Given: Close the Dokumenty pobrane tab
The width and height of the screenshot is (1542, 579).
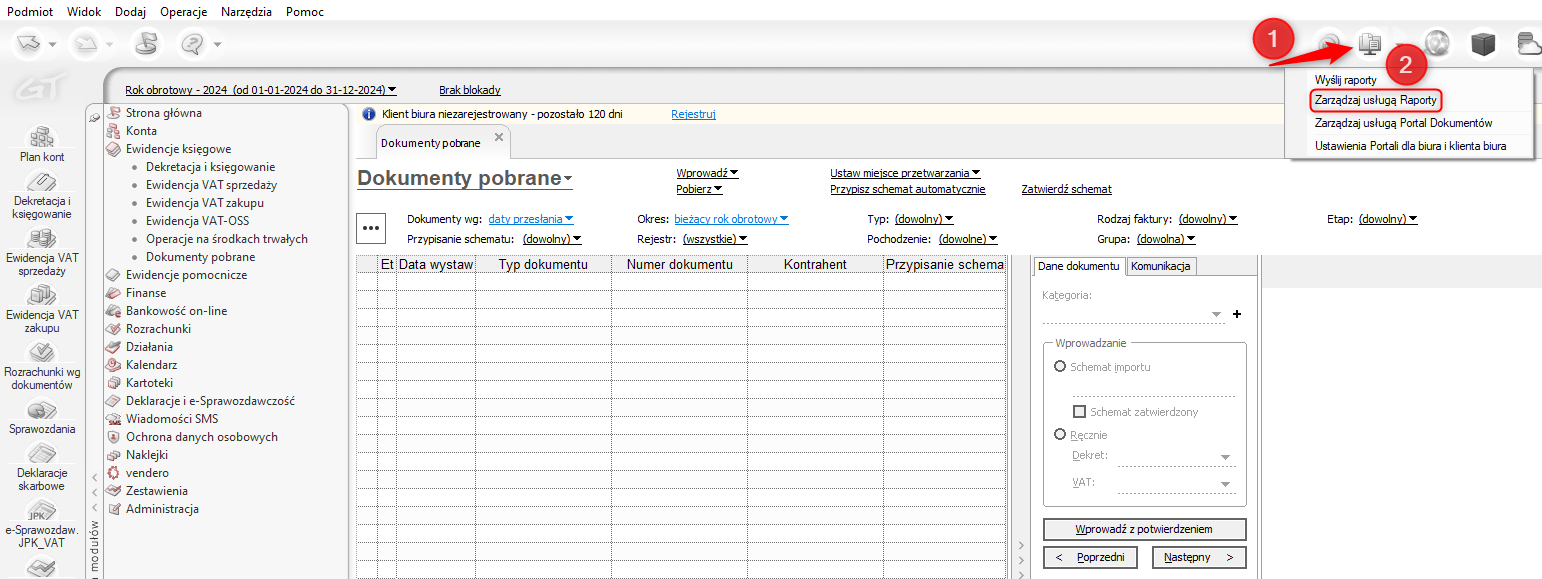Looking at the screenshot, I should 499,138.
